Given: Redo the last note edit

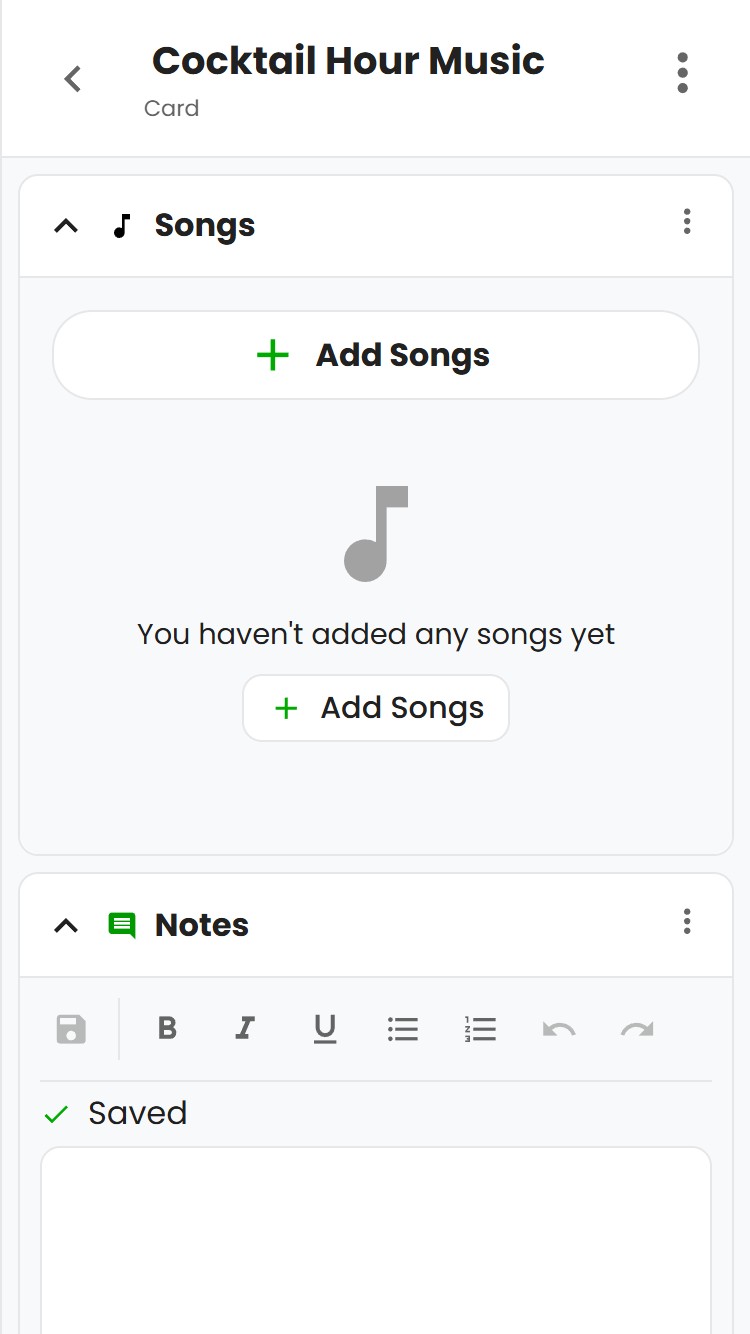Looking at the screenshot, I should [637, 1029].
